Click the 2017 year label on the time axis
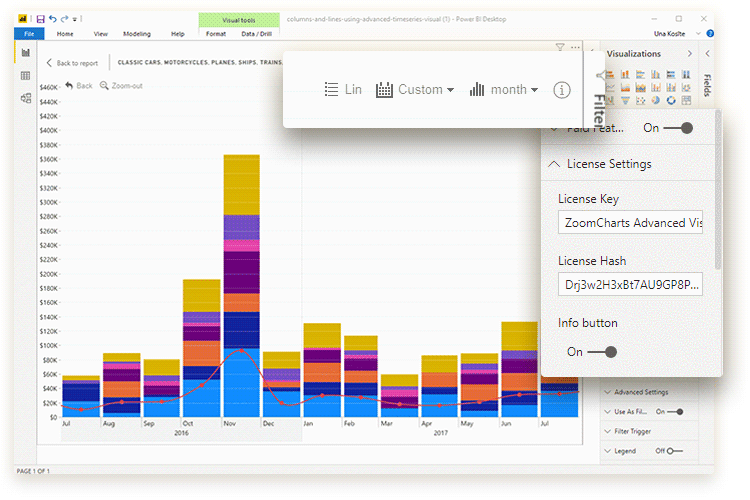The height and width of the screenshot is (500, 750). coord(441,433)
